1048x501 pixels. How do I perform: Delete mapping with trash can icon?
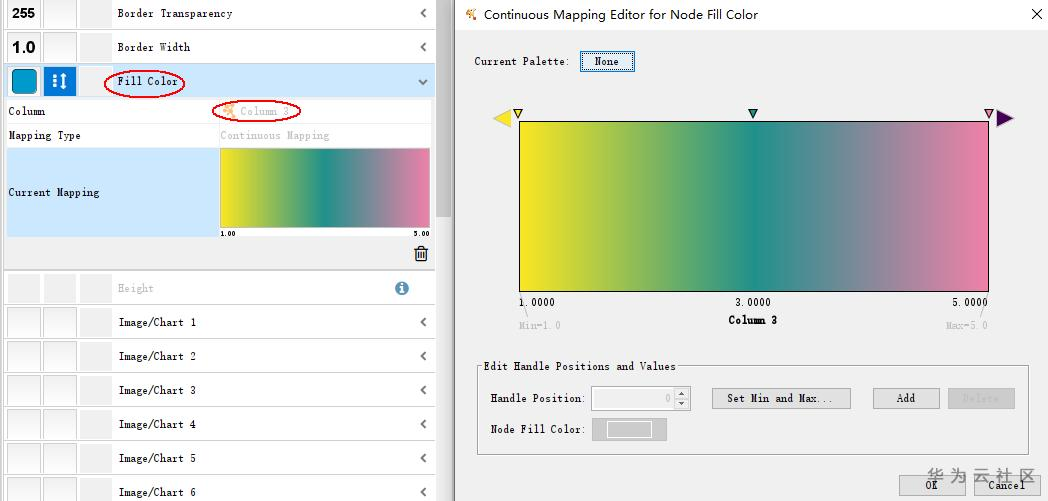[x=421, y=254]
